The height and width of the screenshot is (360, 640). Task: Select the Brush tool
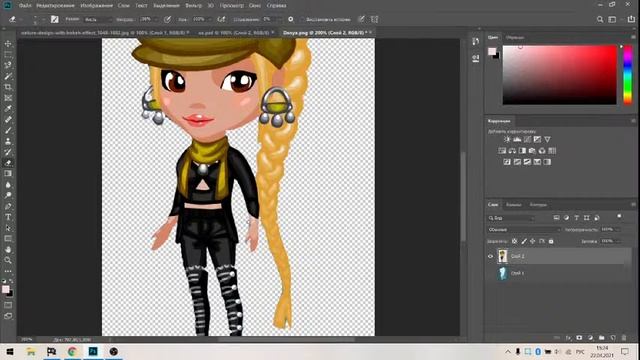pos(8,130)
